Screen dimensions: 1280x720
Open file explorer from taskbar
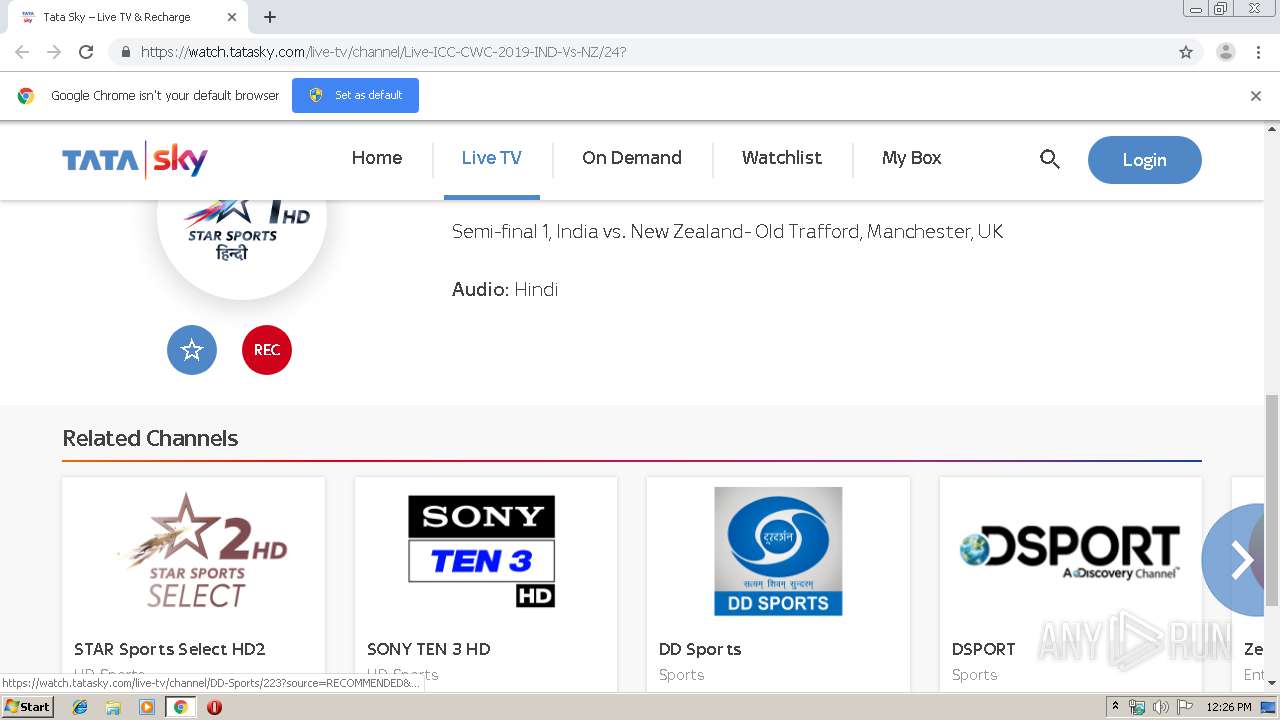coord(113,707)
